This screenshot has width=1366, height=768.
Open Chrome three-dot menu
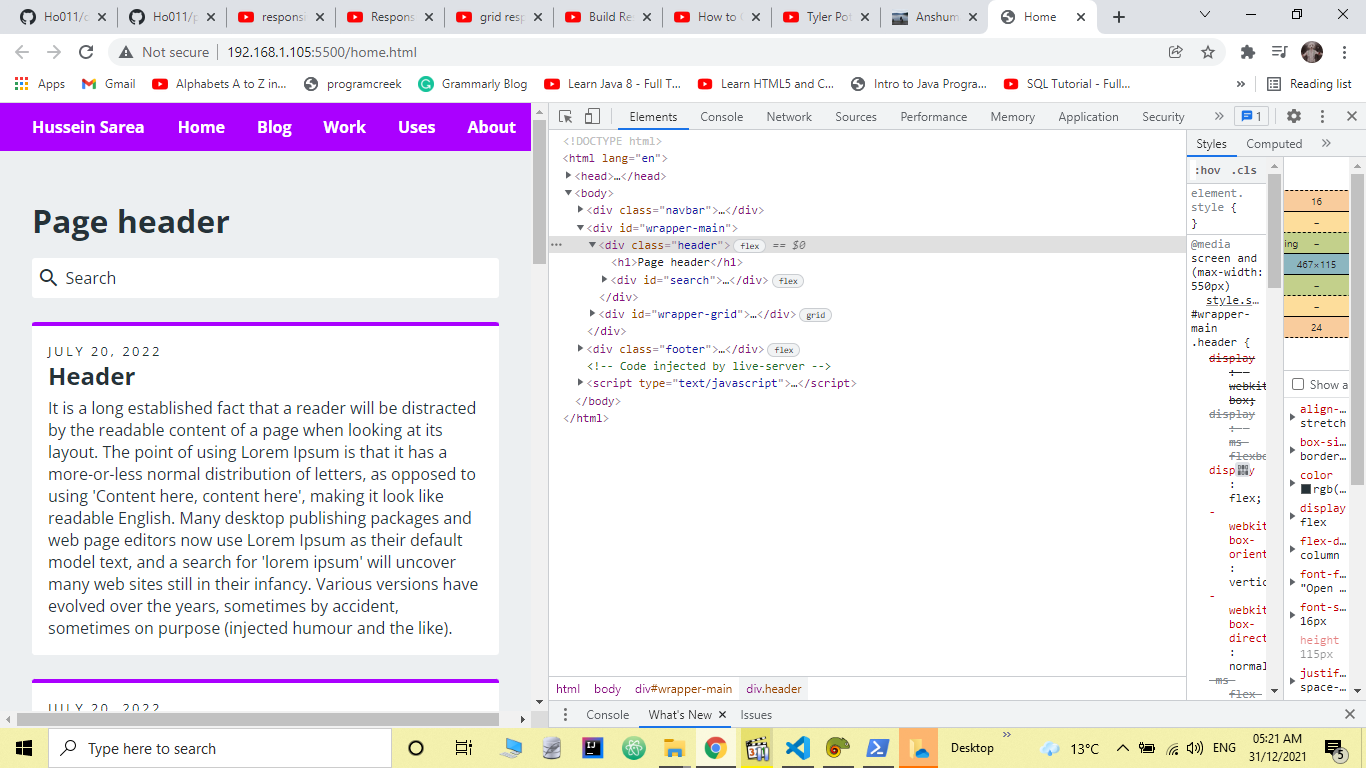[1344, 52]
